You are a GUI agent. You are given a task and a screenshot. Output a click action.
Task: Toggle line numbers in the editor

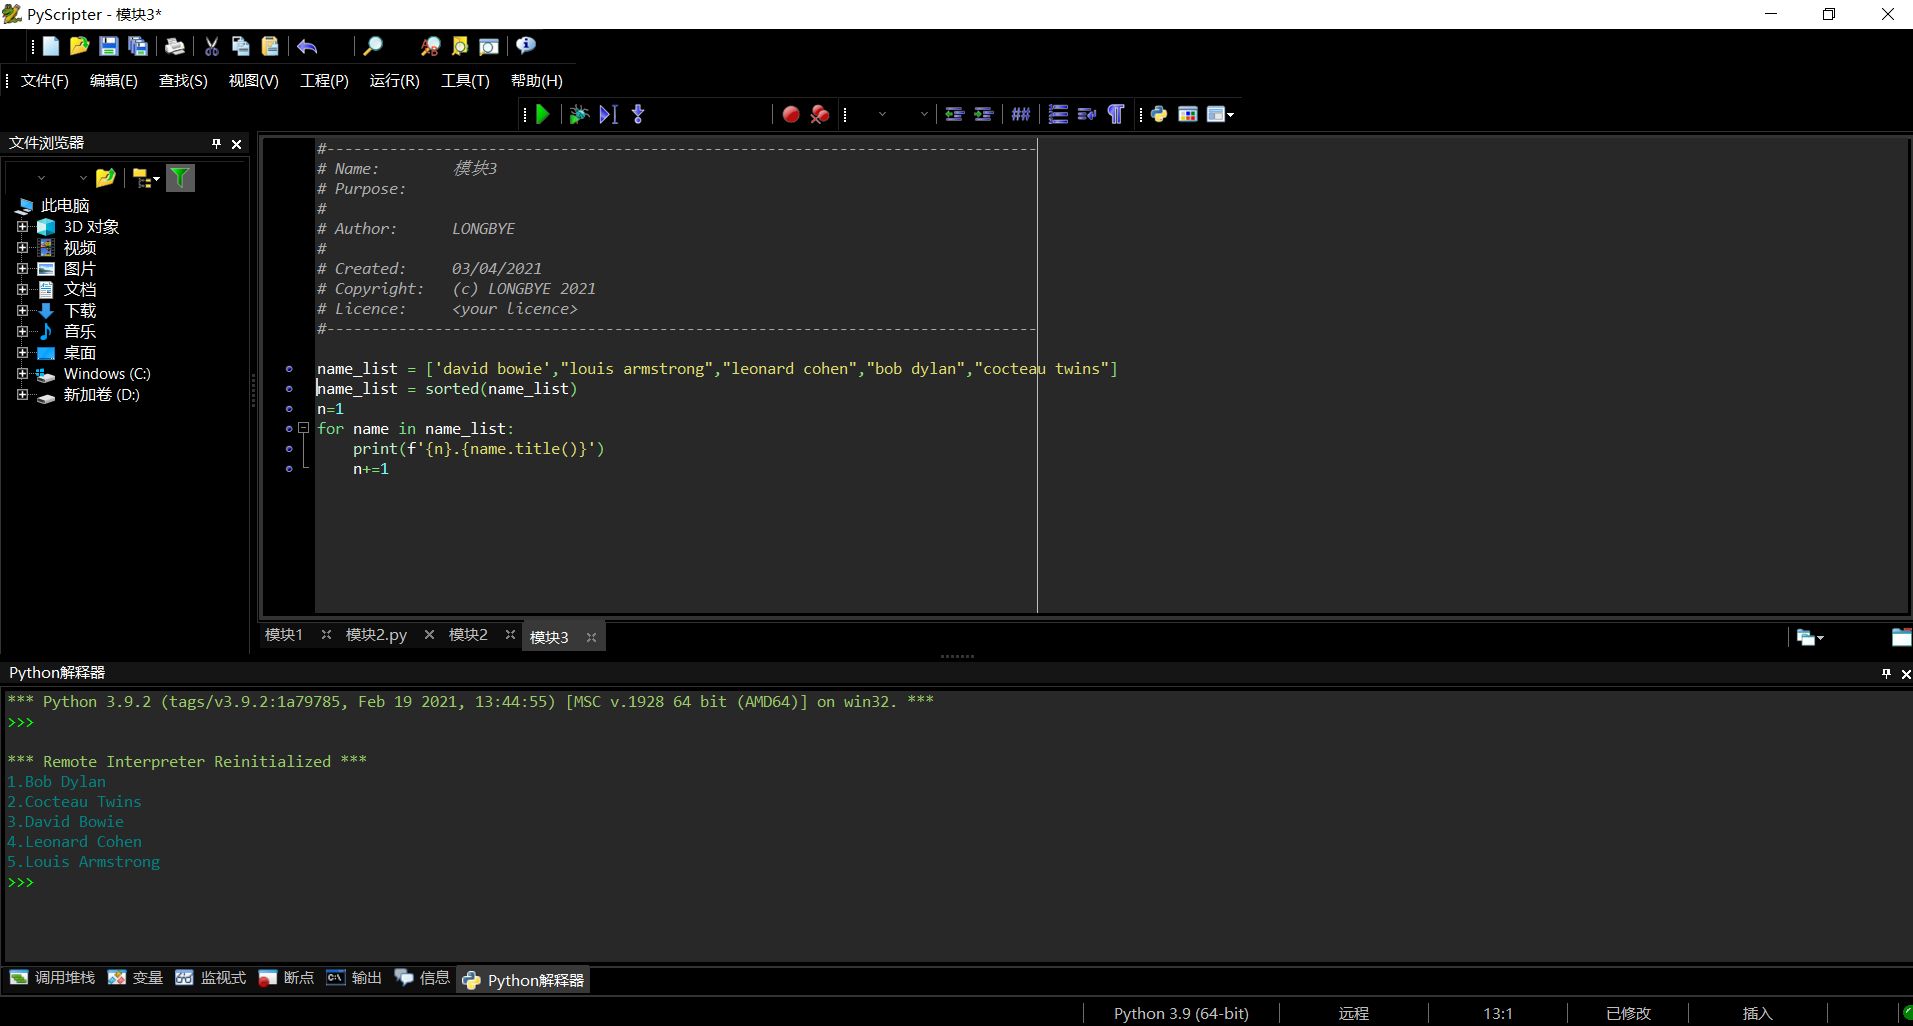(x=1058, y=114)
